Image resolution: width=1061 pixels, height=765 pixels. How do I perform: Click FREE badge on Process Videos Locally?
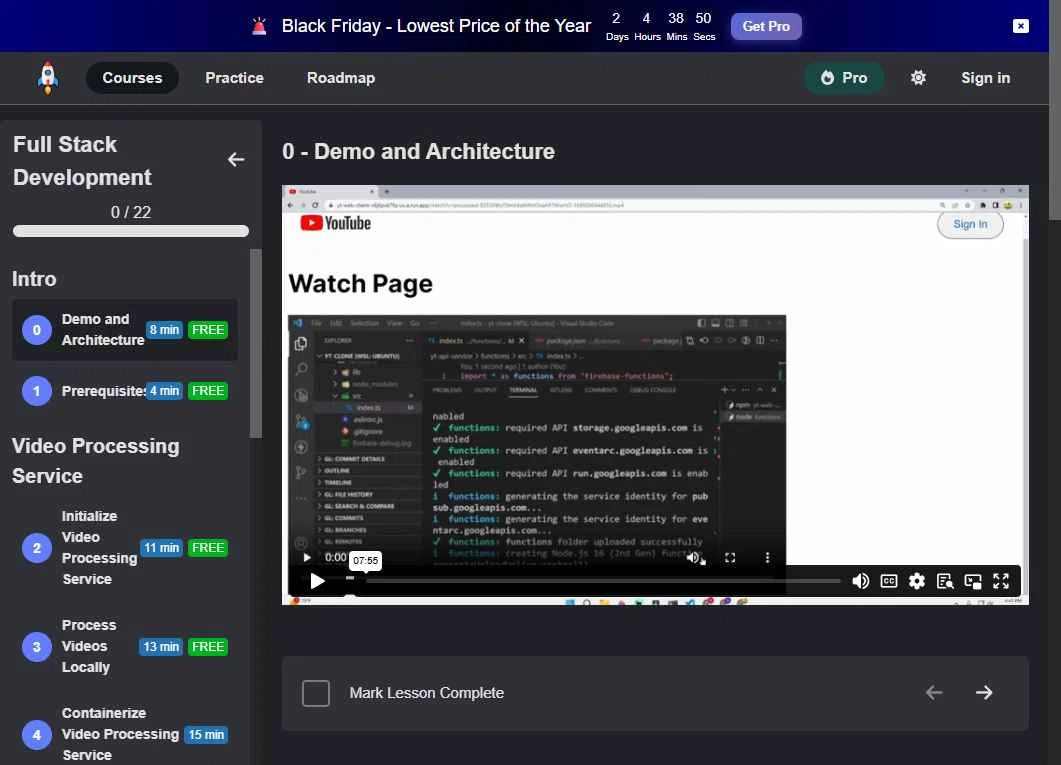click(x=208, y=647)
